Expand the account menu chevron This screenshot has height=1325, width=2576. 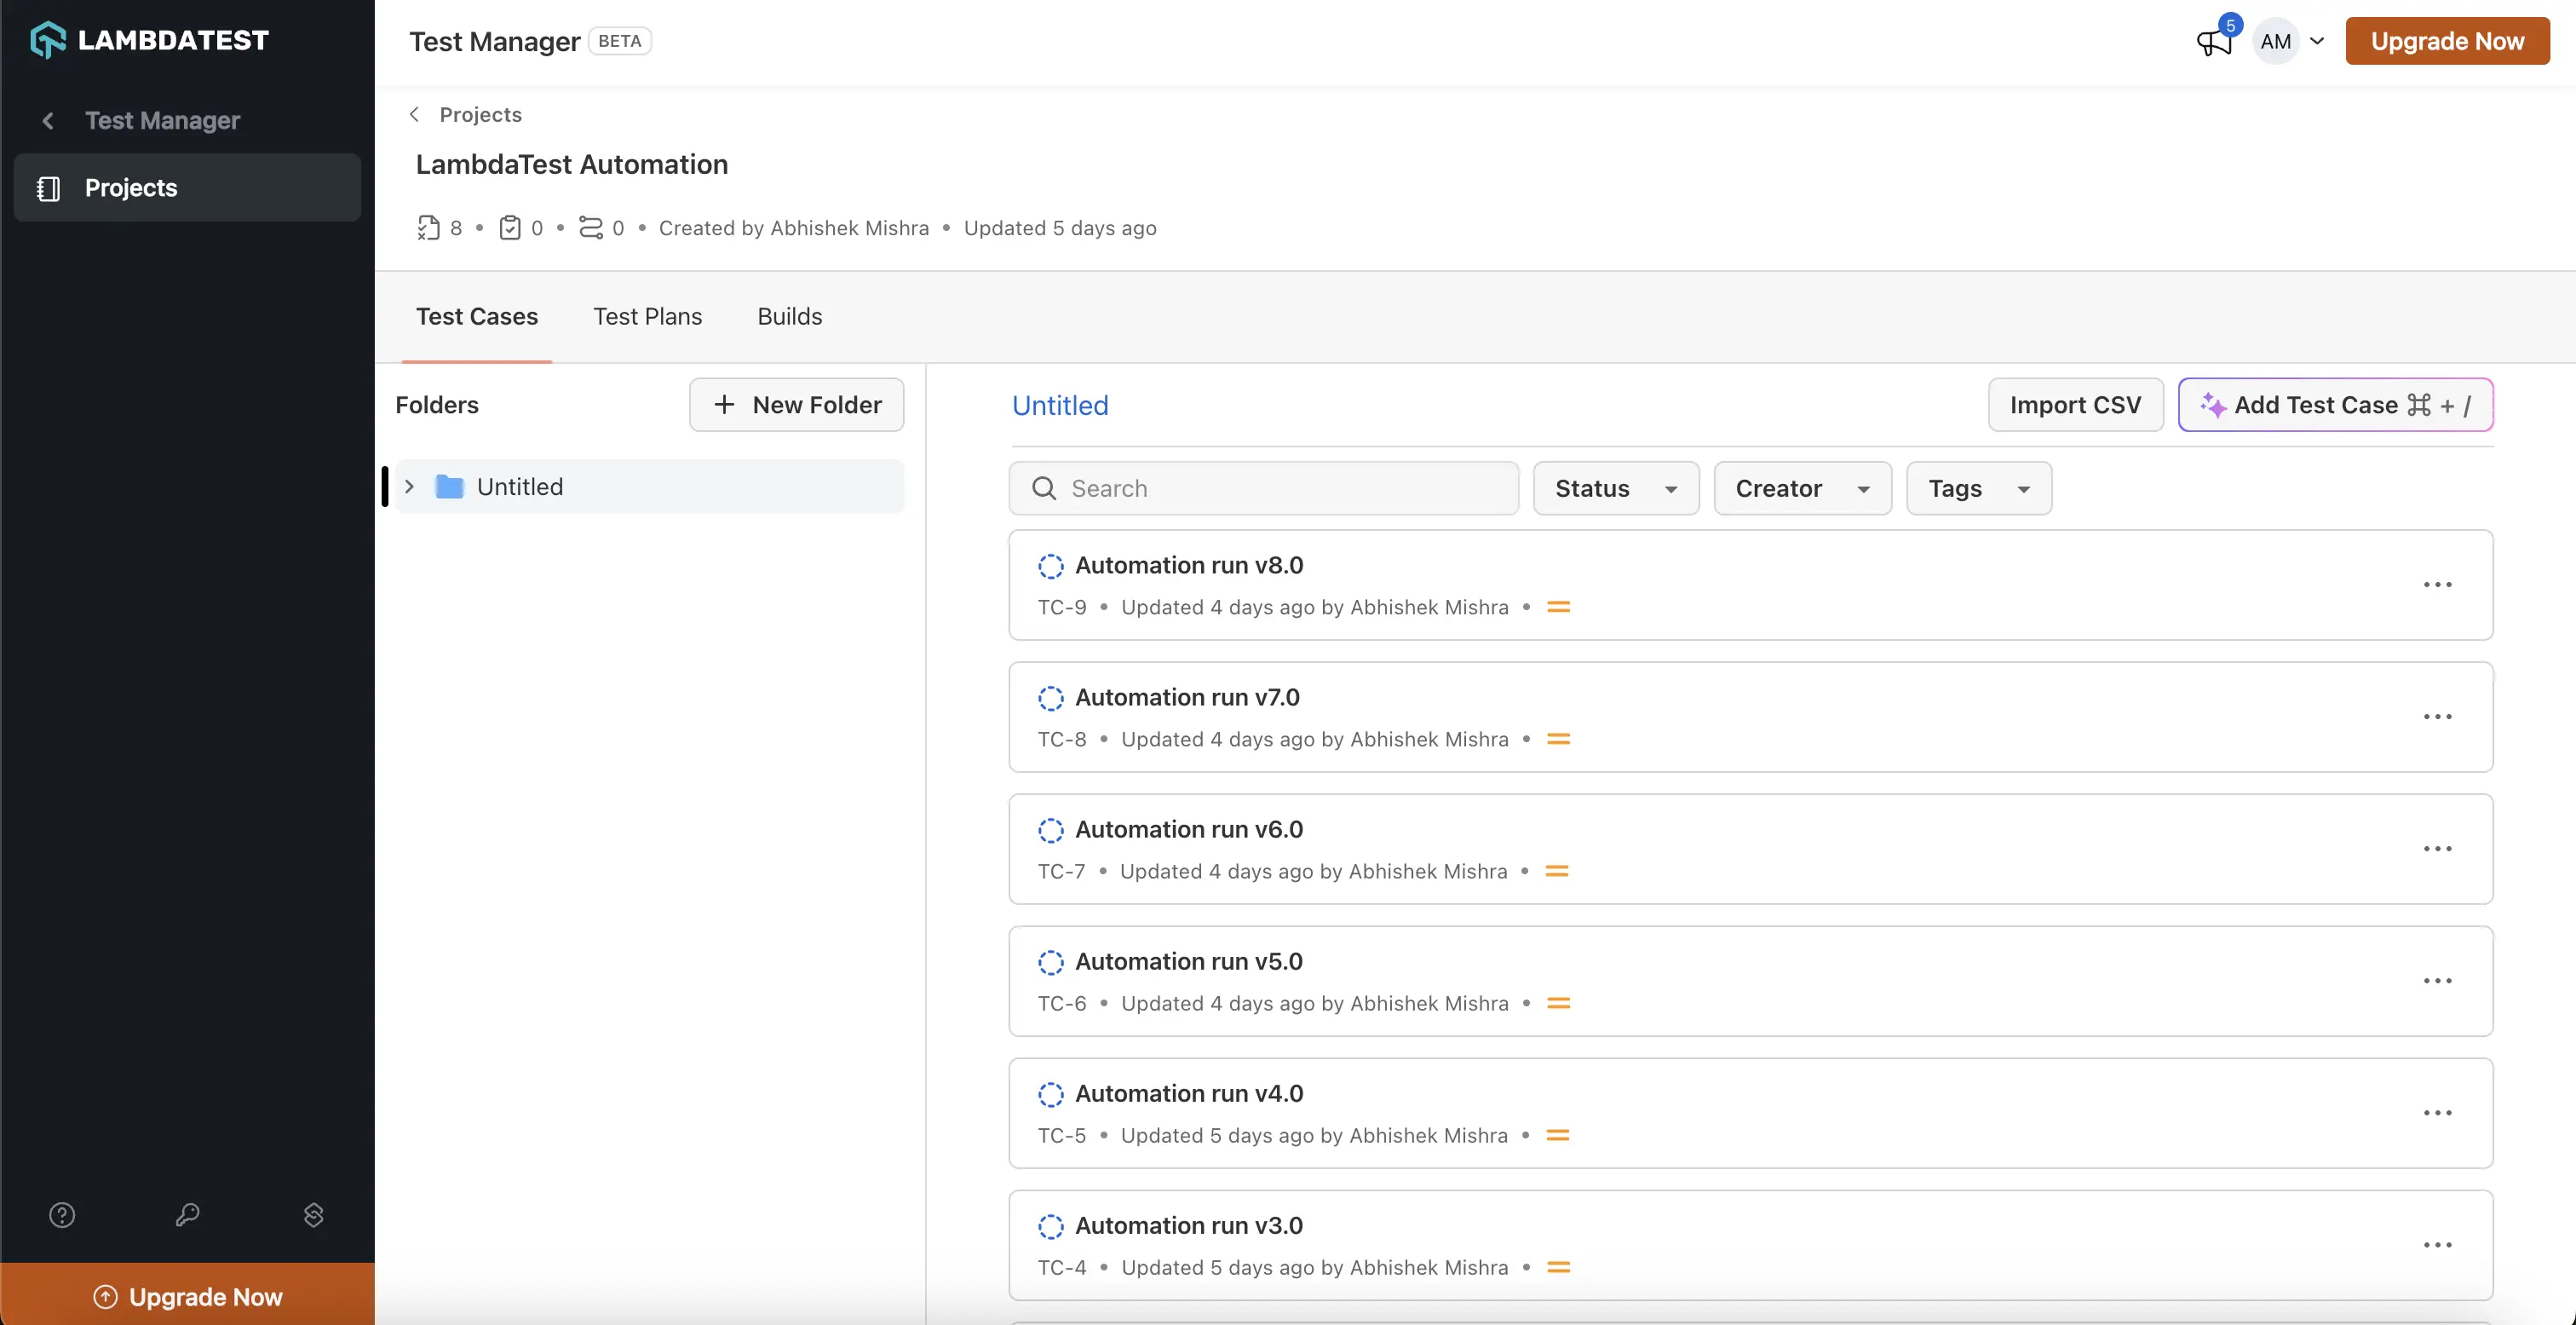point(2317,41)
